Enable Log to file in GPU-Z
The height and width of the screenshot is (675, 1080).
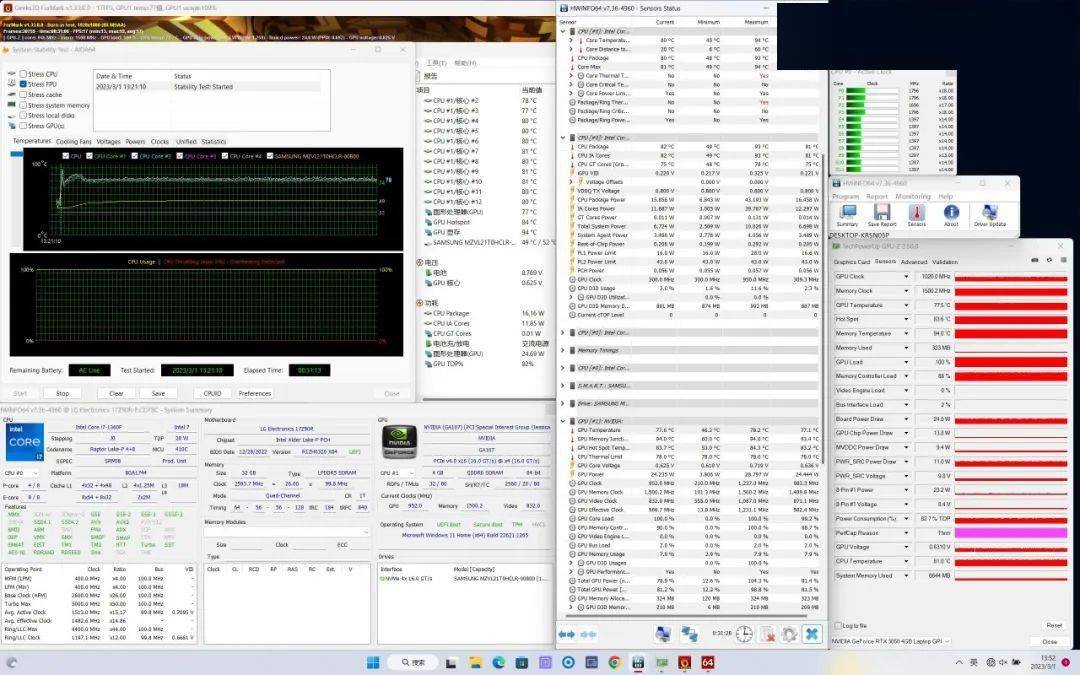[836, 625]
